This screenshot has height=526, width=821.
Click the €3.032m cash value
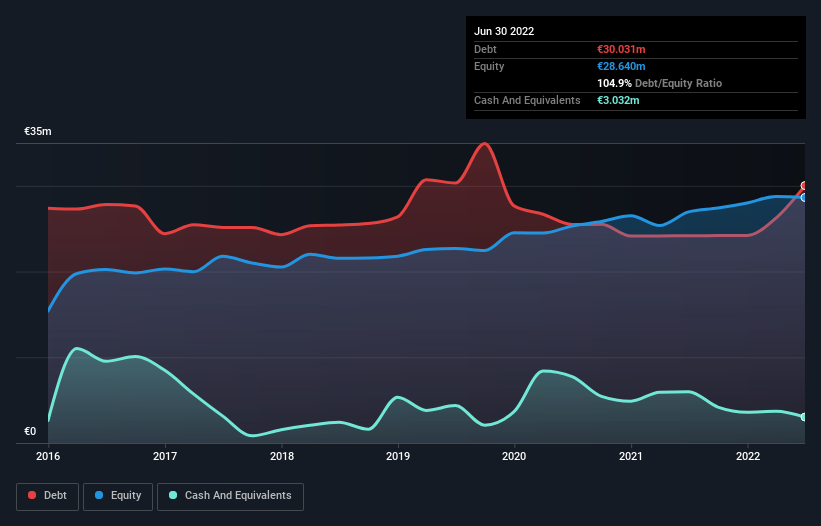[618, 100]
